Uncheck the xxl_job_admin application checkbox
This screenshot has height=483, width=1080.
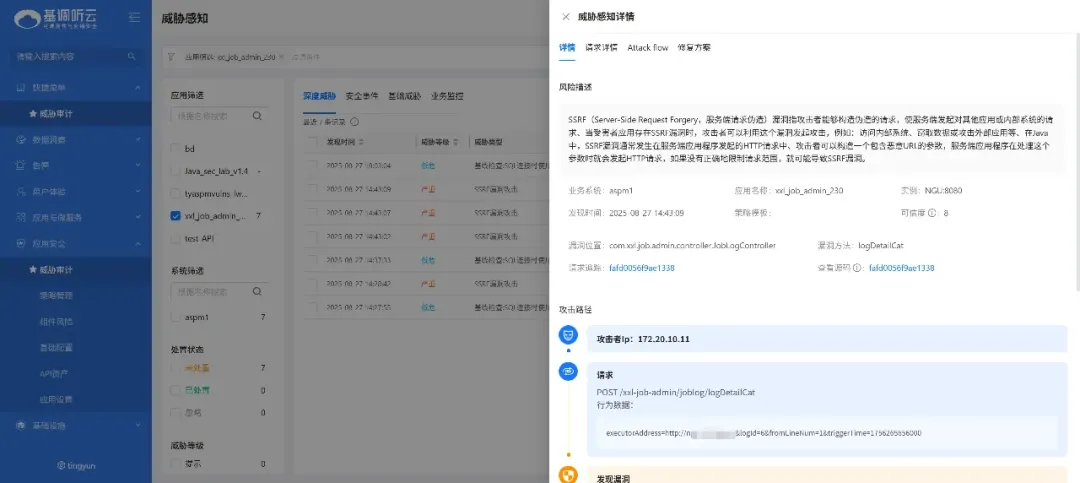tap(176, 216)
